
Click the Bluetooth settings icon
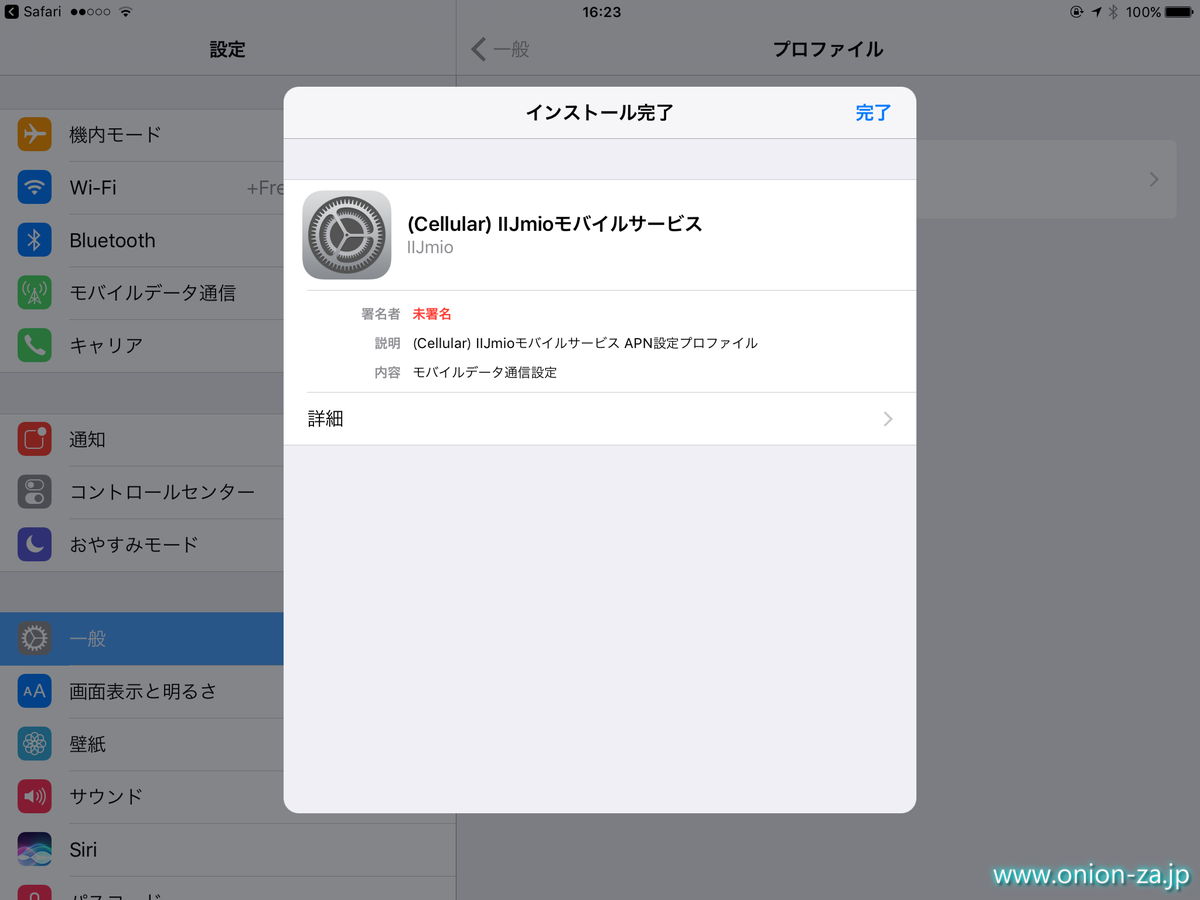click(34, 240)
